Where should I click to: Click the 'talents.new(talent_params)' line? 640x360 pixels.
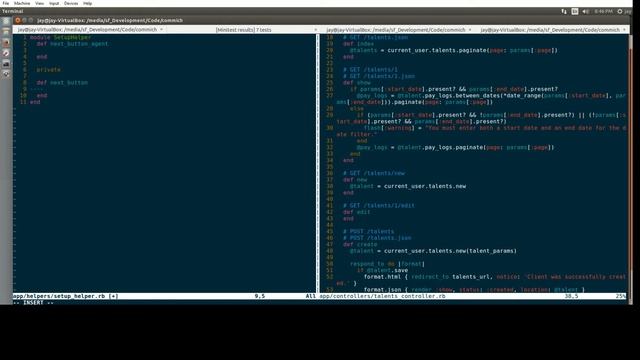tap(433, 251)
